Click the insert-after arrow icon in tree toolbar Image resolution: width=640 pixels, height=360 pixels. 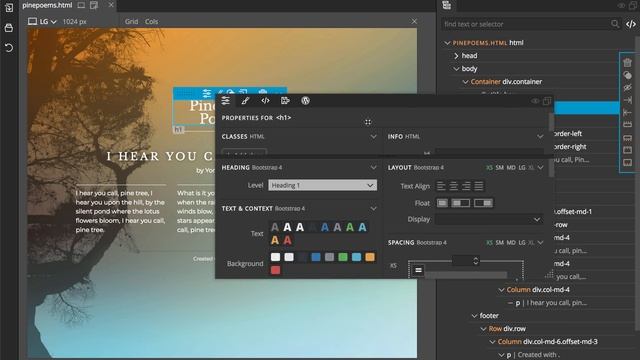tap(627, 100)
